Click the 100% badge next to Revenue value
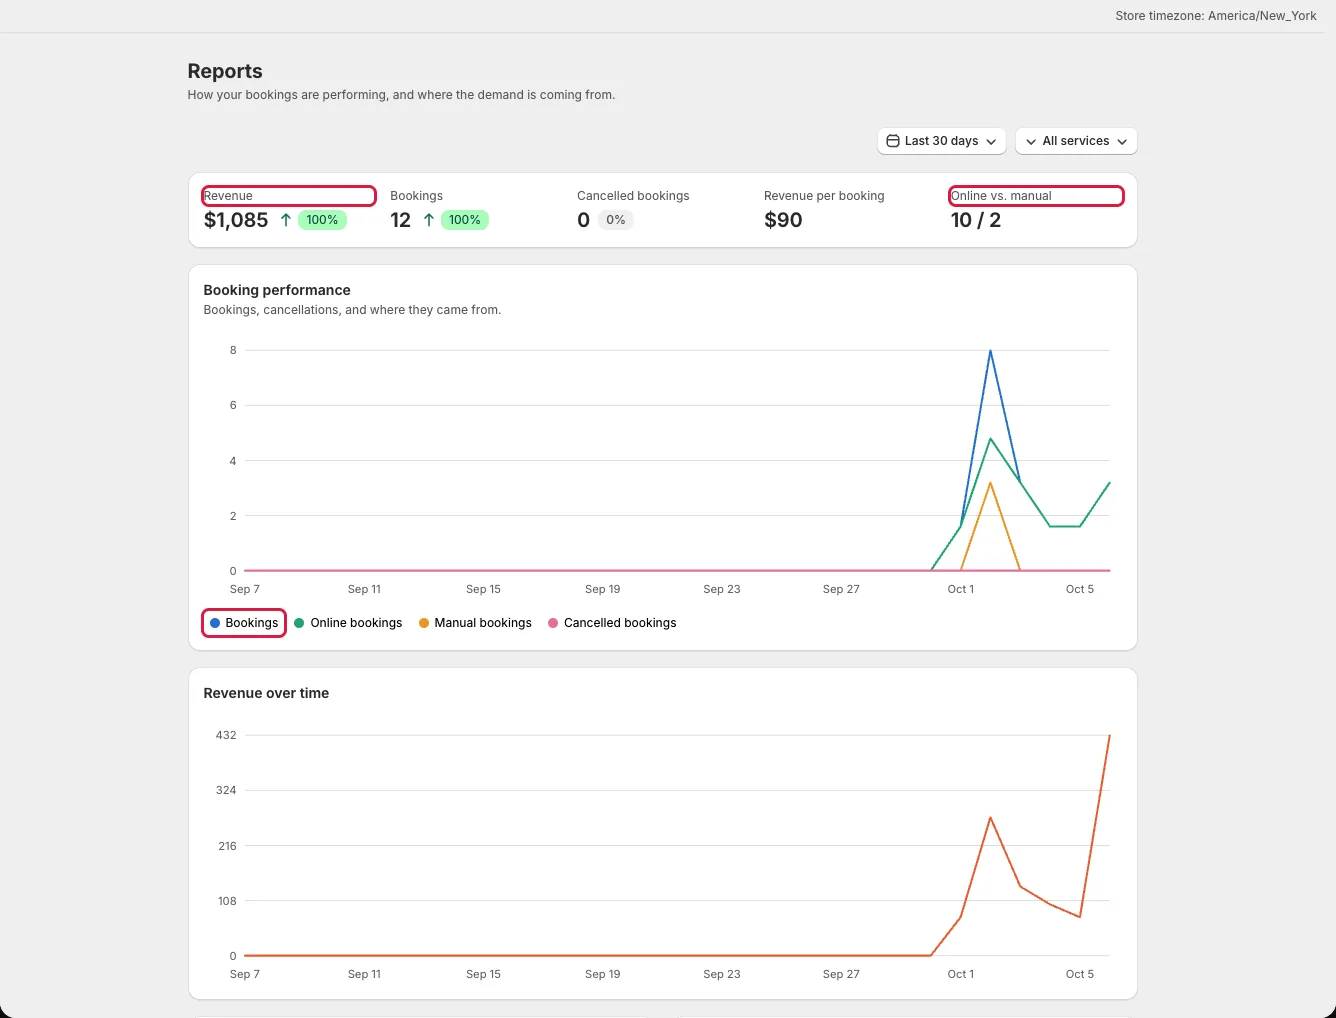Viewport: 1336px width, 1018px height. tap(322, 220)
